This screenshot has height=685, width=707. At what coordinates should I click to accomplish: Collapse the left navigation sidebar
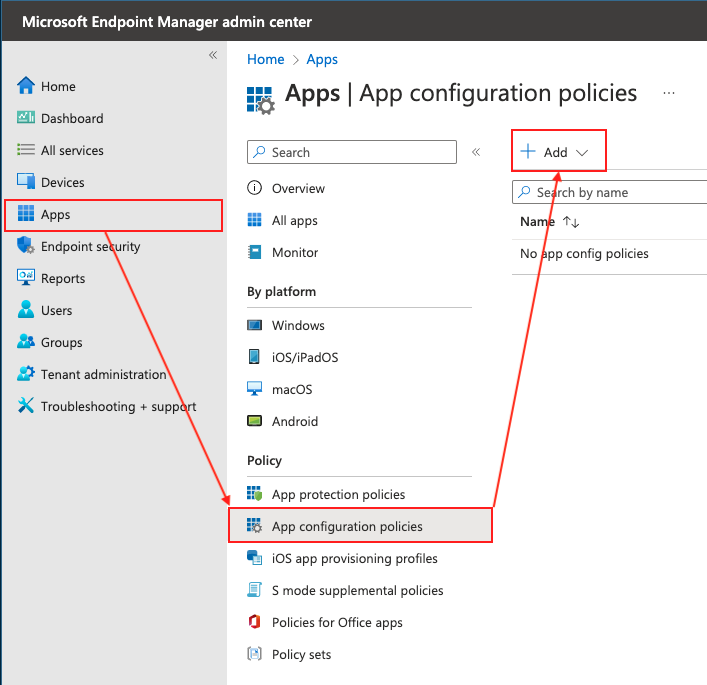click(x=213, y=55)
